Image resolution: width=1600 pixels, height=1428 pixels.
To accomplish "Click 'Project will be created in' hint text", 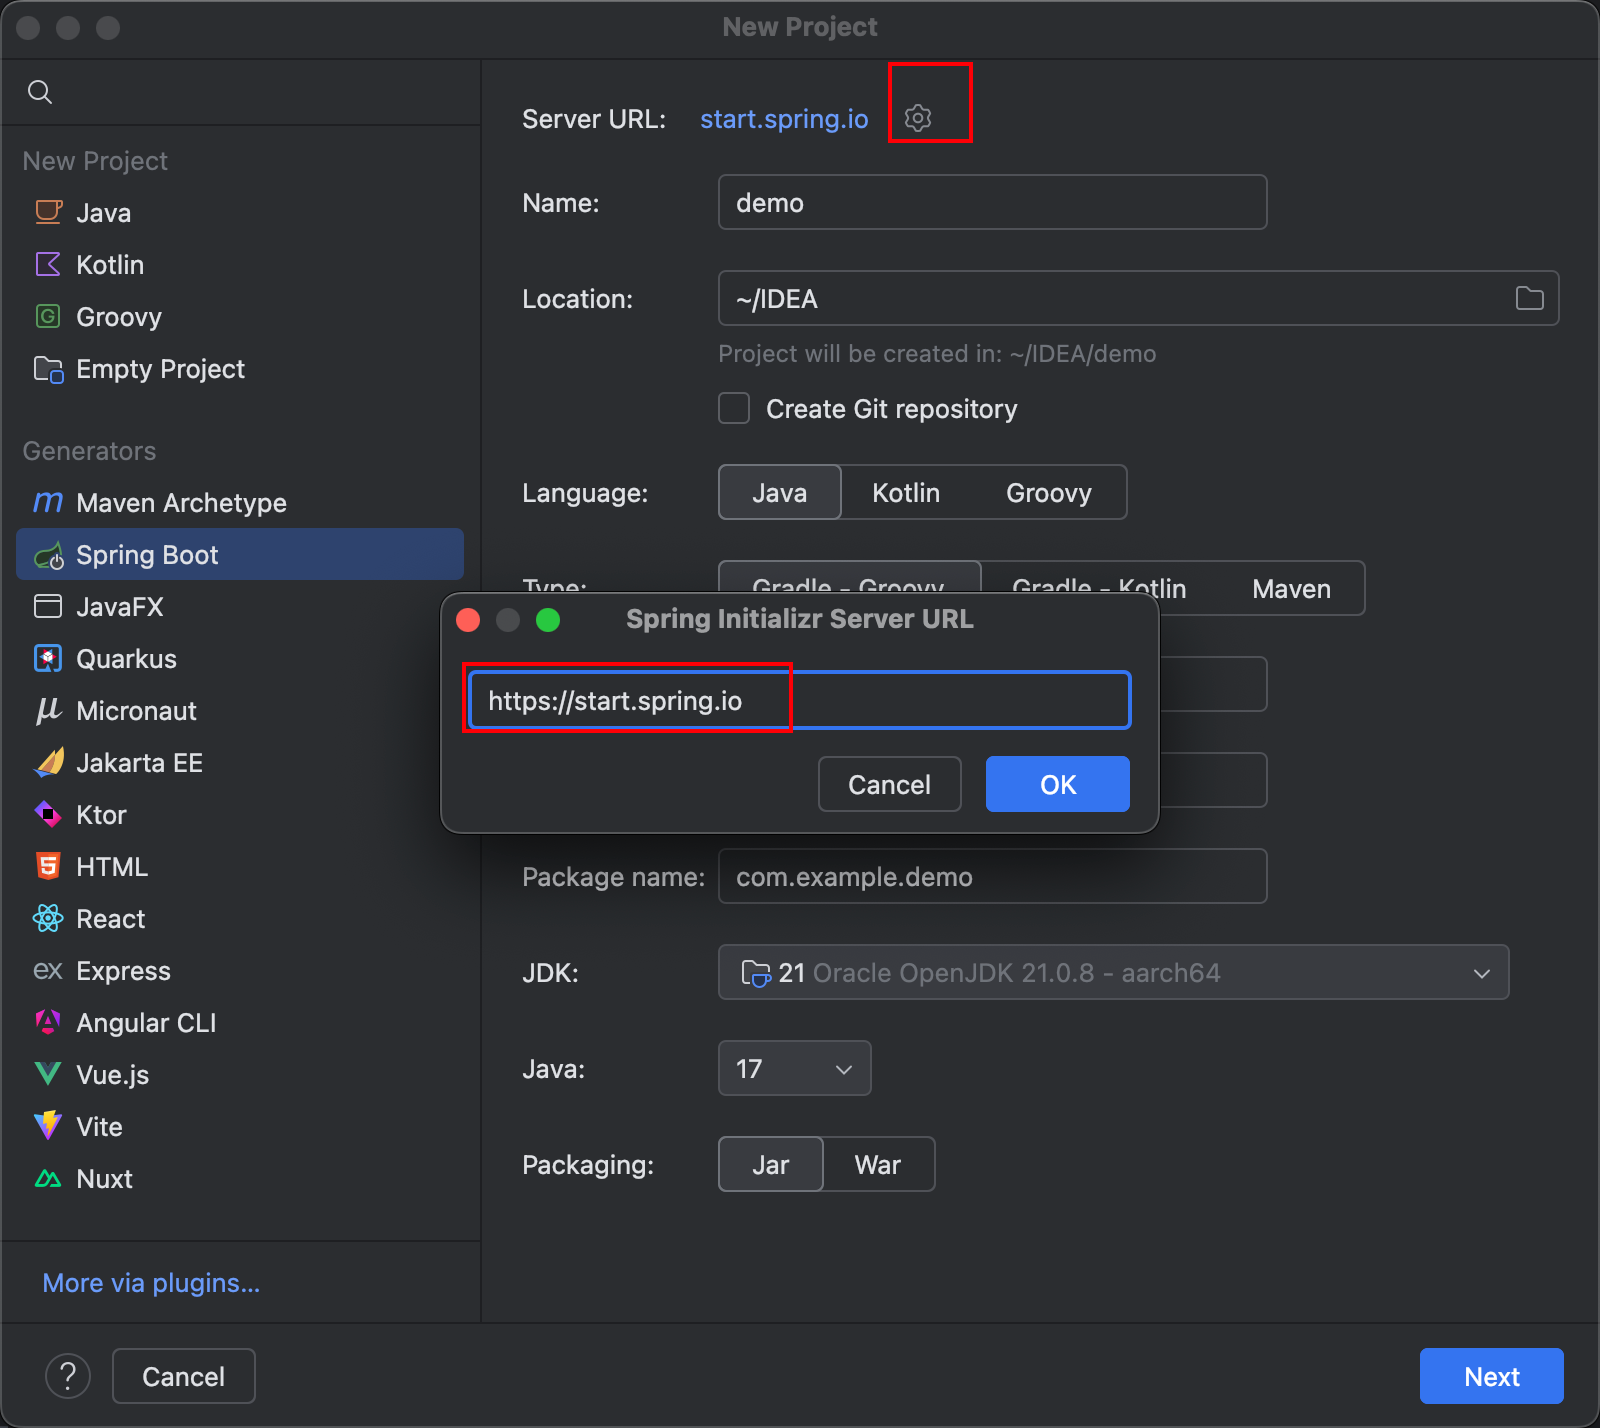I will click(937, 353).
